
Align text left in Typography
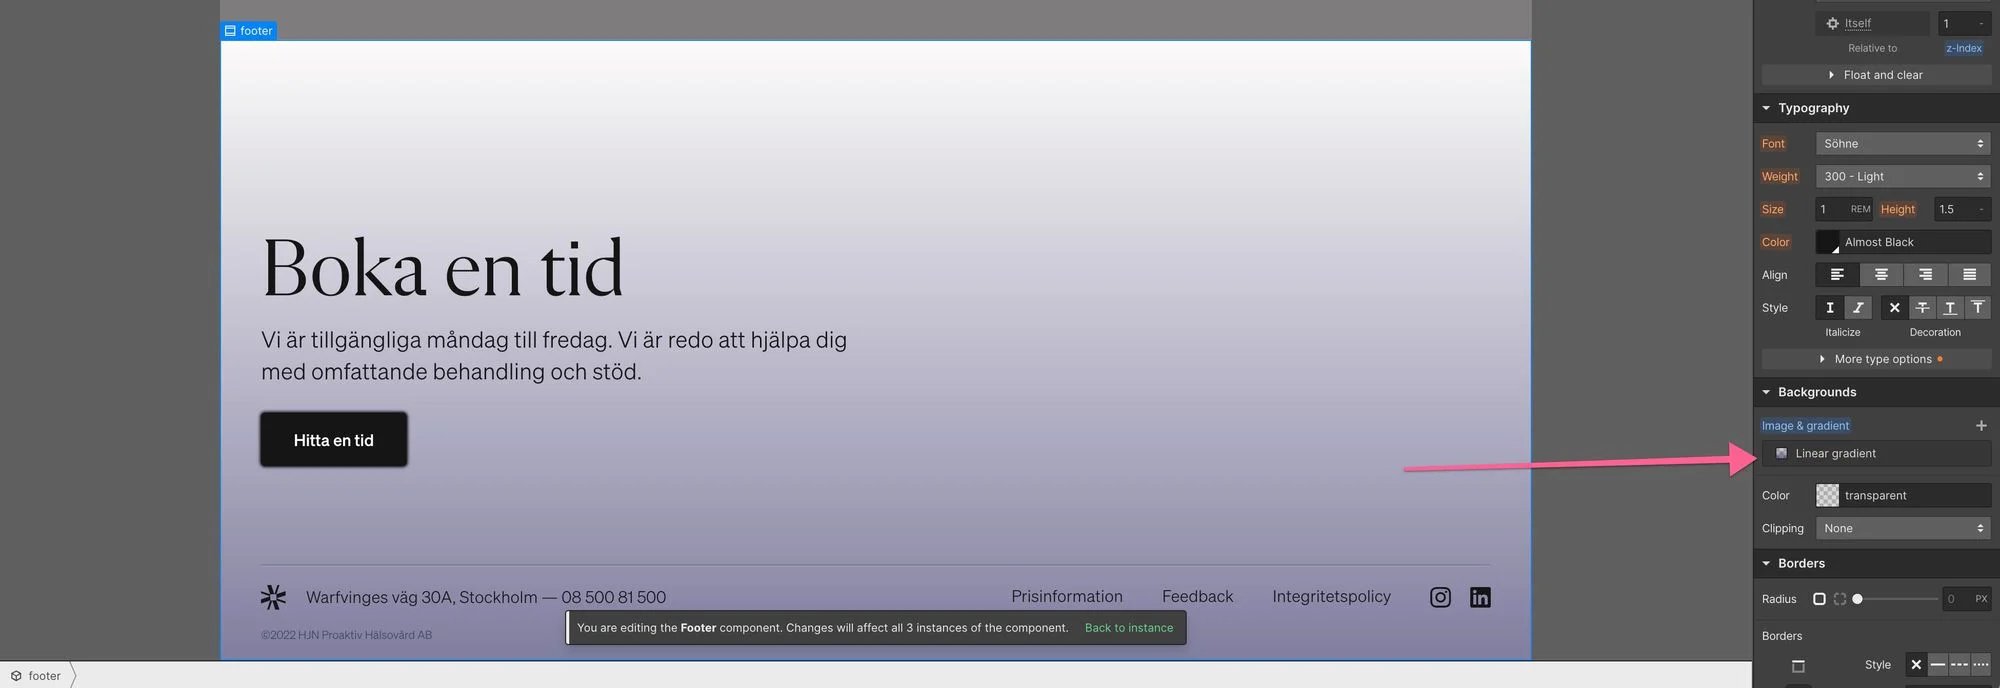pos(1837,275)
